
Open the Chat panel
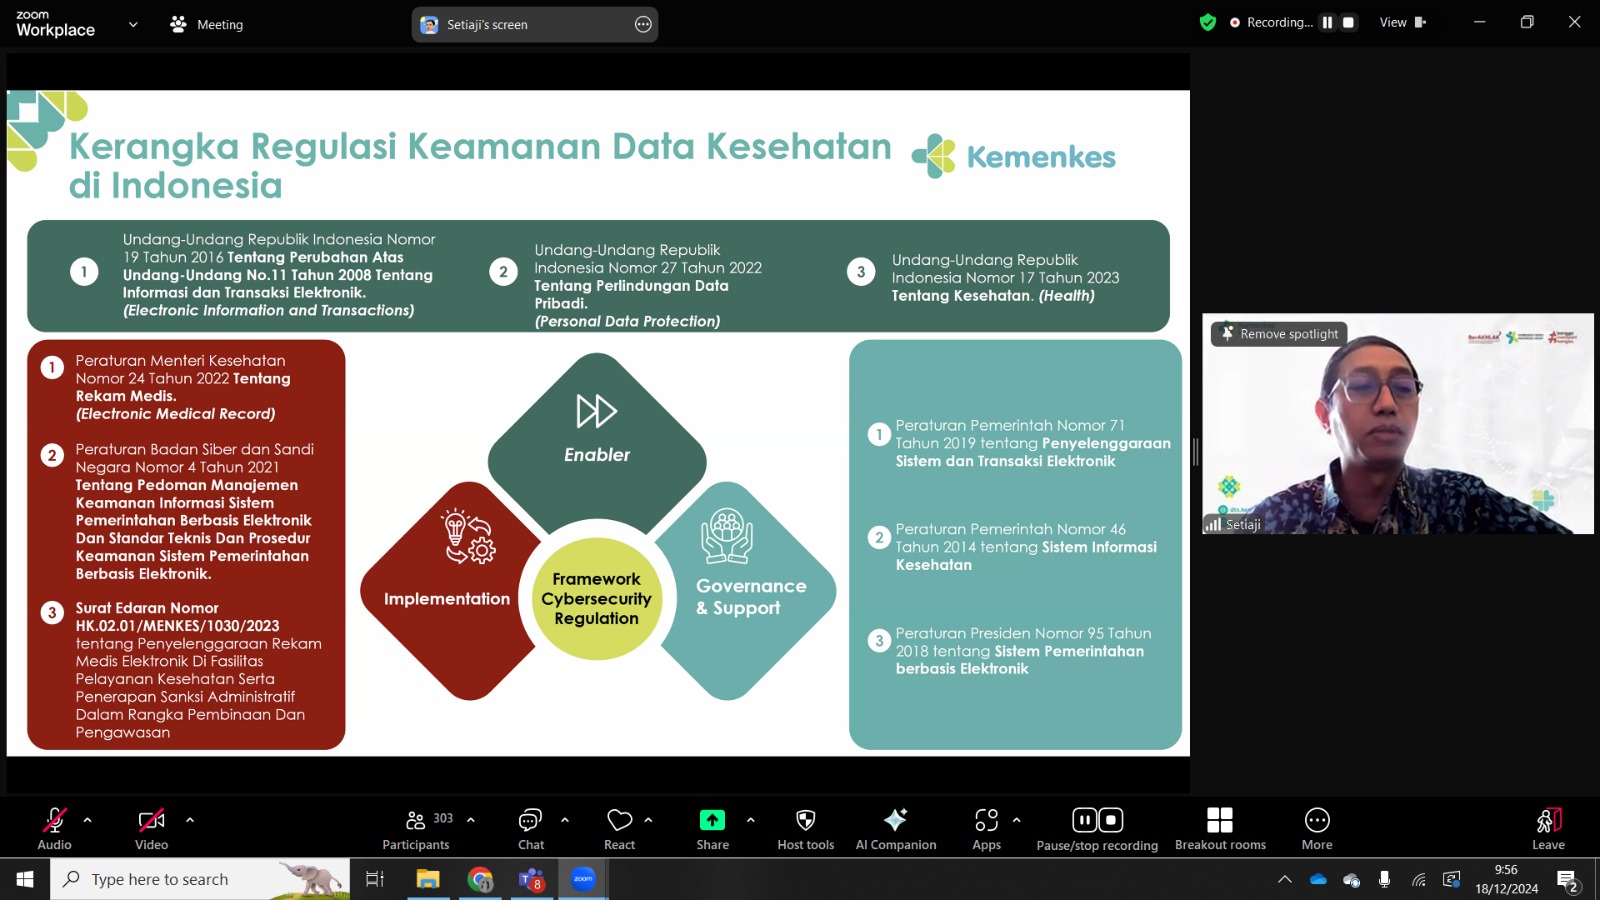[530, 828]
